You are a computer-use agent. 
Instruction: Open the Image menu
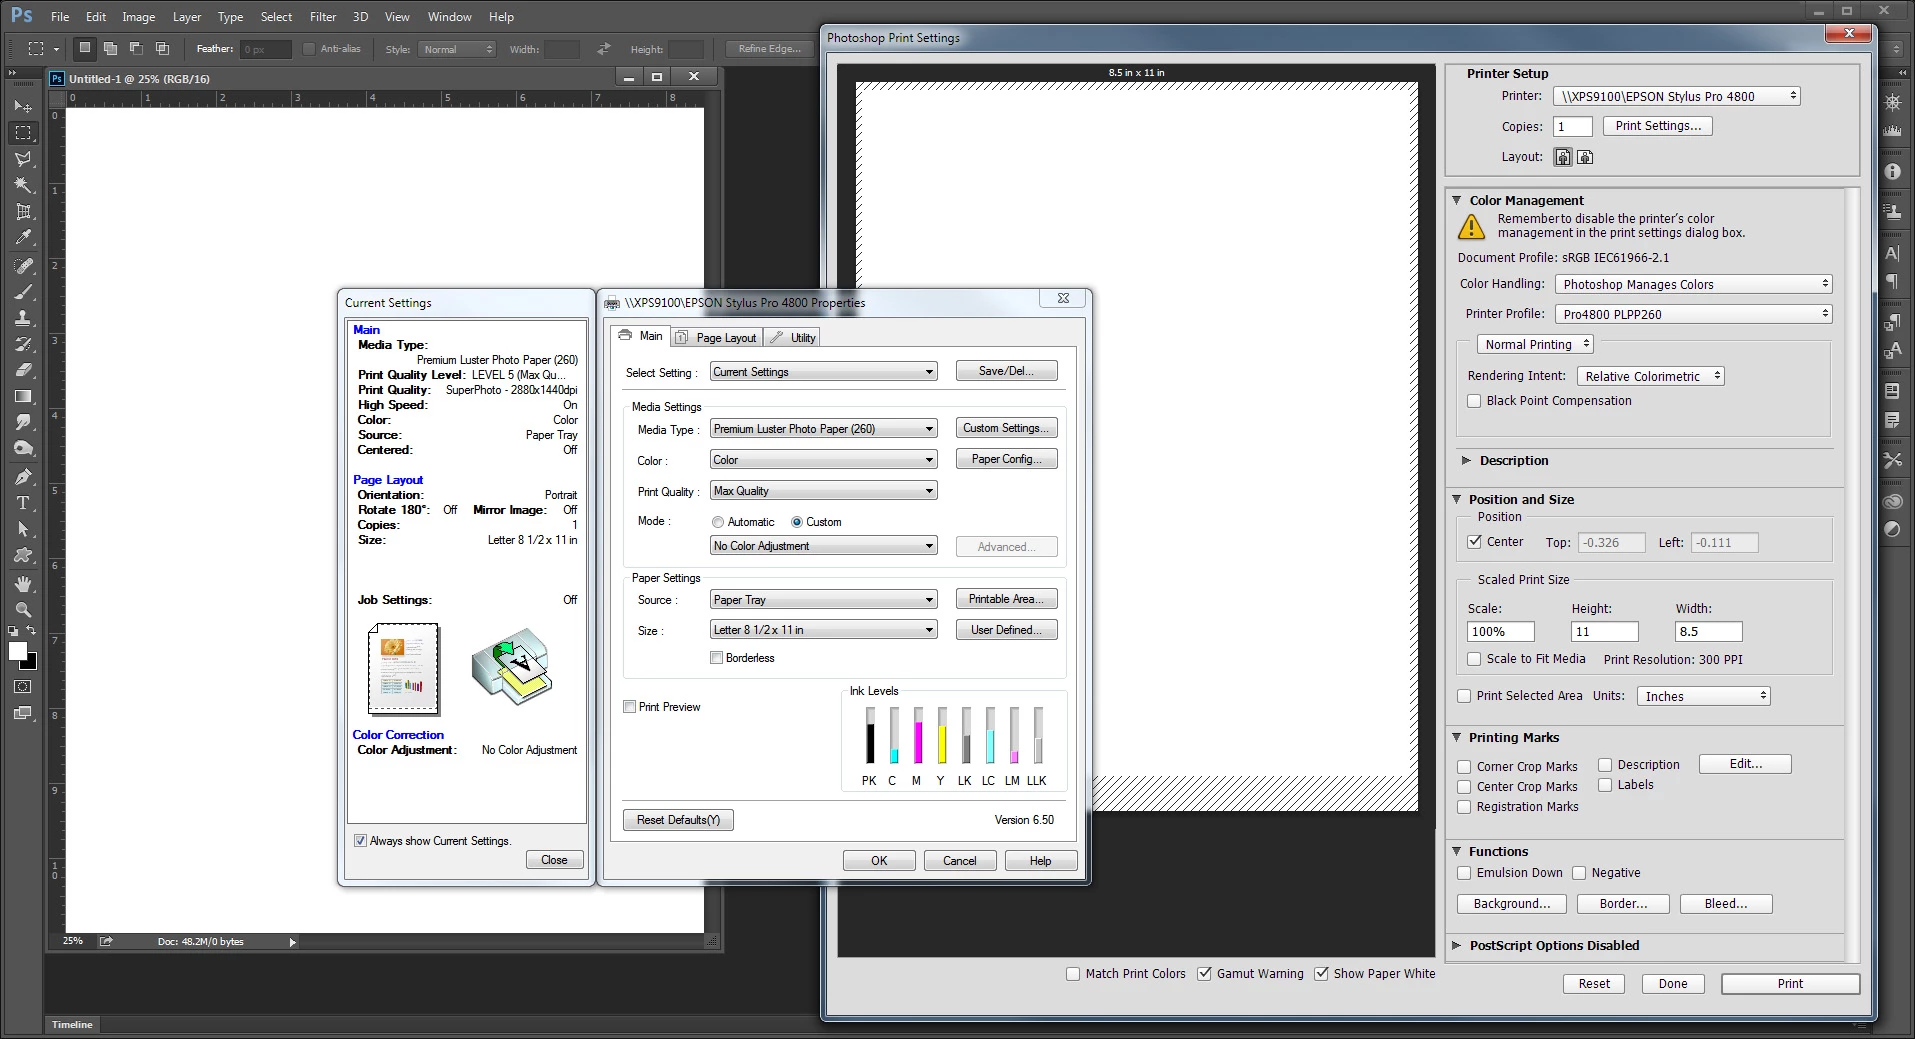pyautogui.click(x=138, y=17)
